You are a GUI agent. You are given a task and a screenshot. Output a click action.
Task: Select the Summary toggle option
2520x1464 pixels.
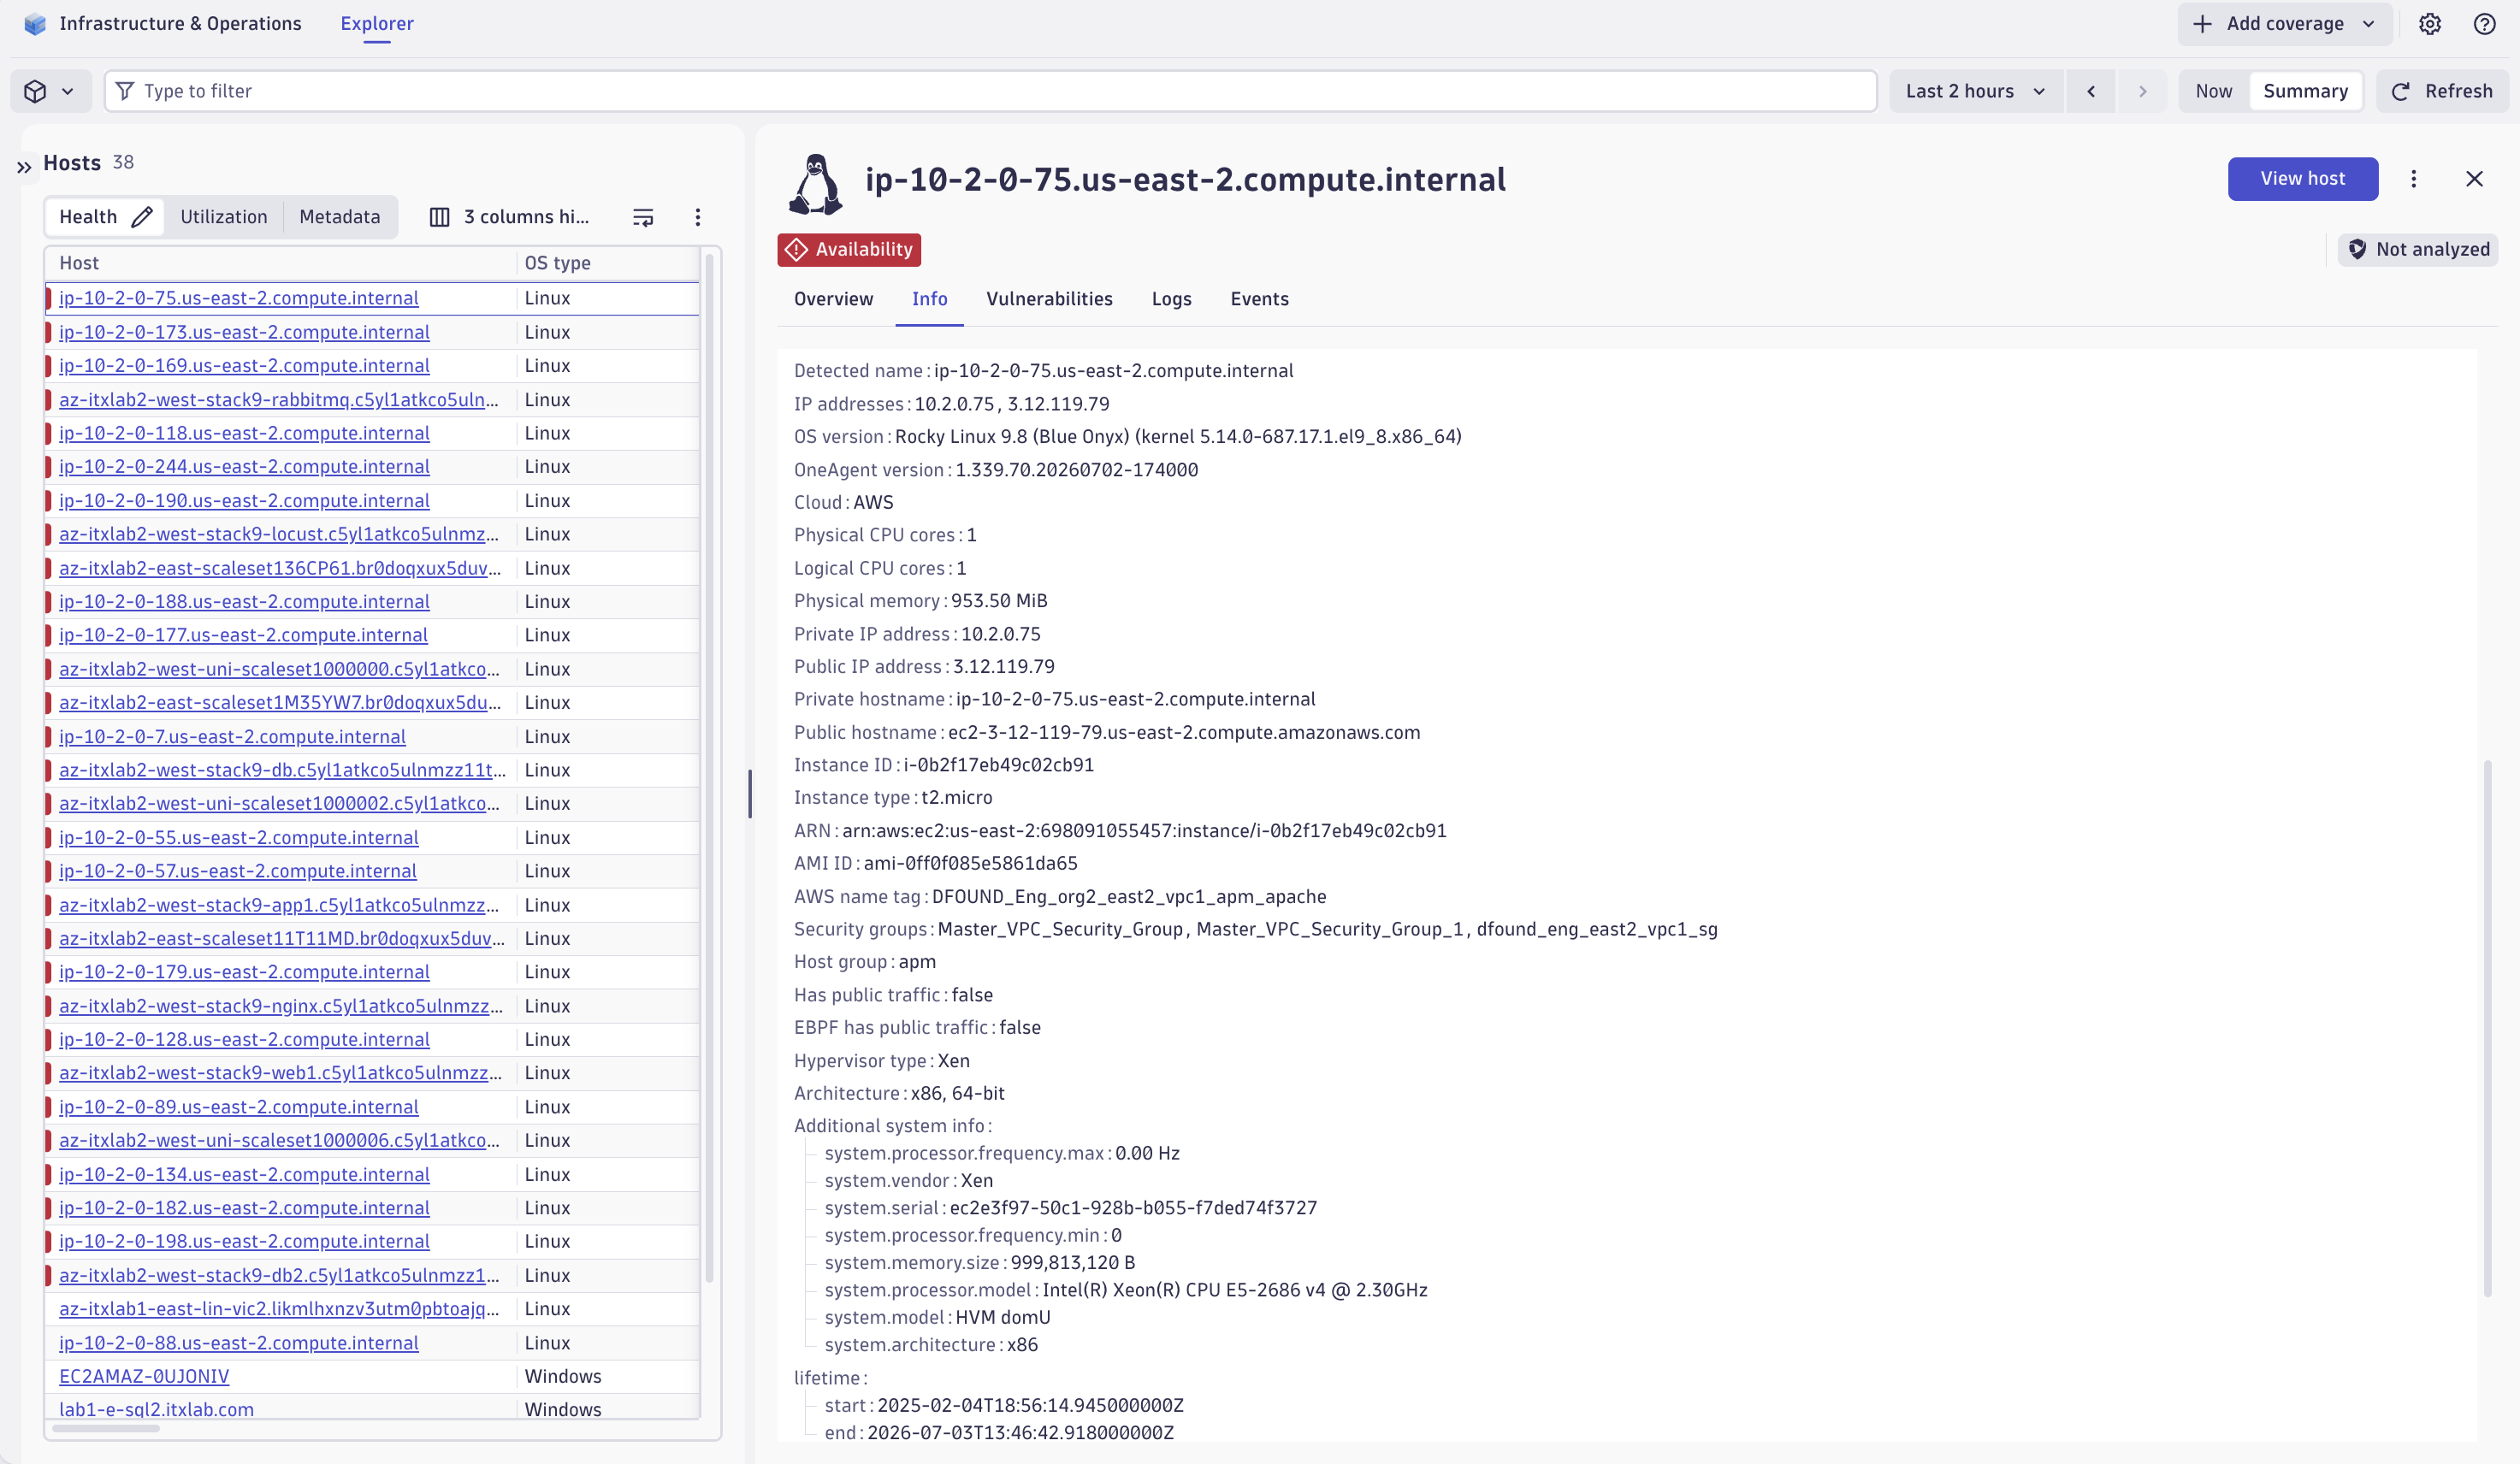tap(2305, 91)
